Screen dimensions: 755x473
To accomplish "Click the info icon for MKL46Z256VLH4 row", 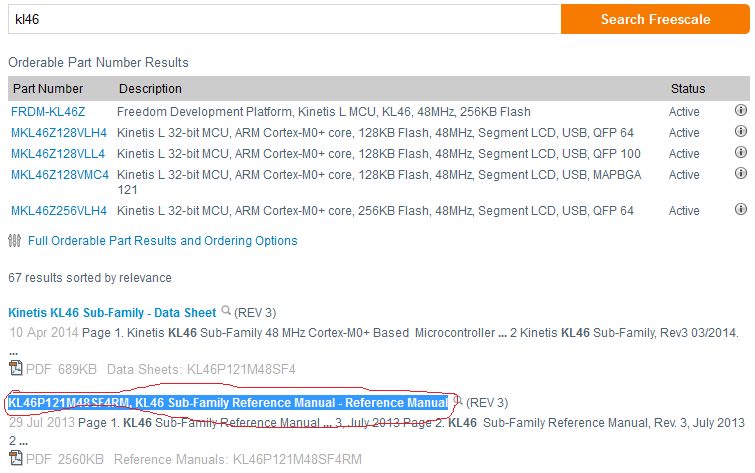I will [x=741, y=209].
